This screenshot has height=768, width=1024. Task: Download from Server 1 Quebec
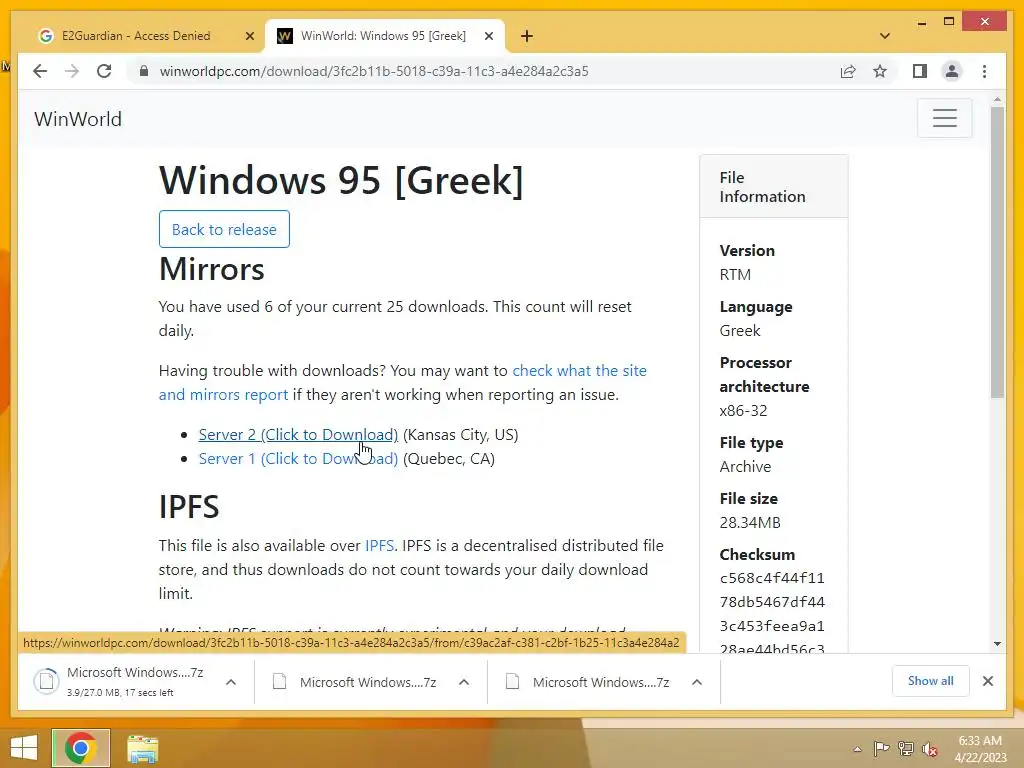tap(298, 458)
